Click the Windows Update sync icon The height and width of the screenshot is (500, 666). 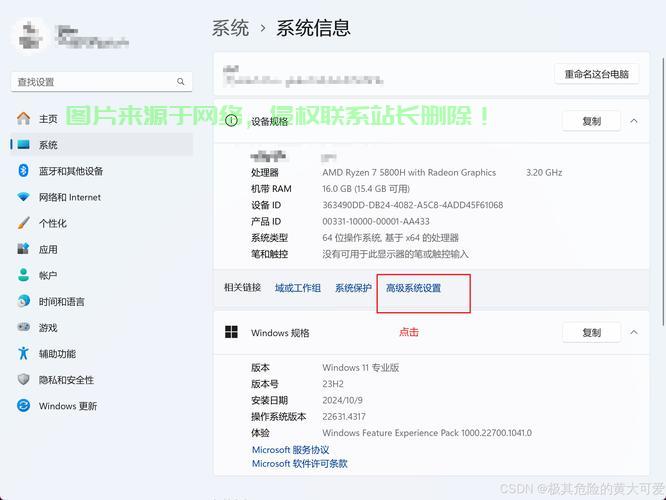(23, 406)
